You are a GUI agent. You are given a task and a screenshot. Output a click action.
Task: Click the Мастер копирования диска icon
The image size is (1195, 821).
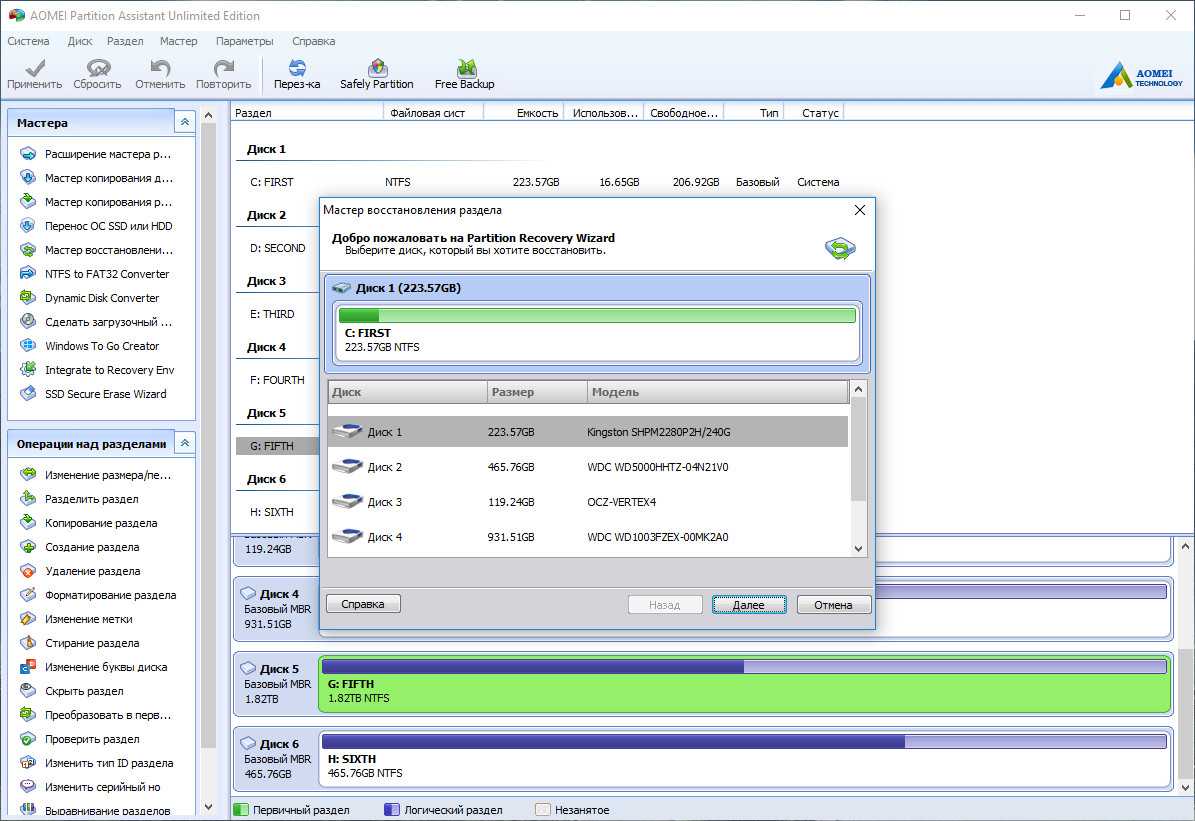[28, 178]
